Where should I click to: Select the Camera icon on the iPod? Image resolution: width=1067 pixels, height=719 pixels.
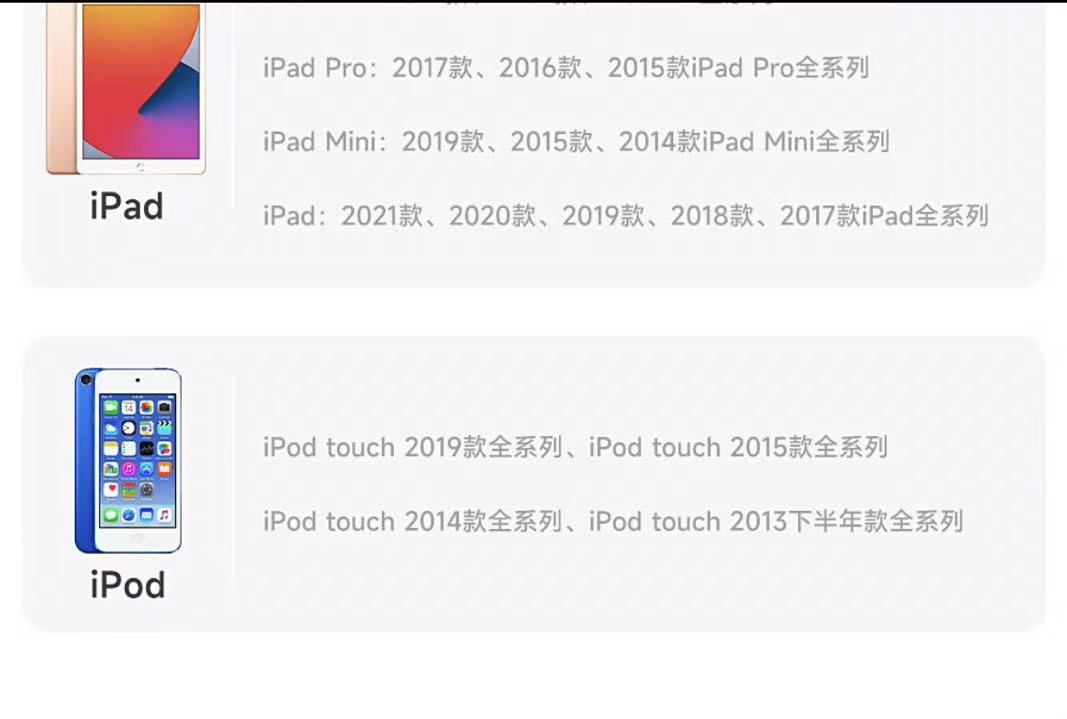point(165,407)
